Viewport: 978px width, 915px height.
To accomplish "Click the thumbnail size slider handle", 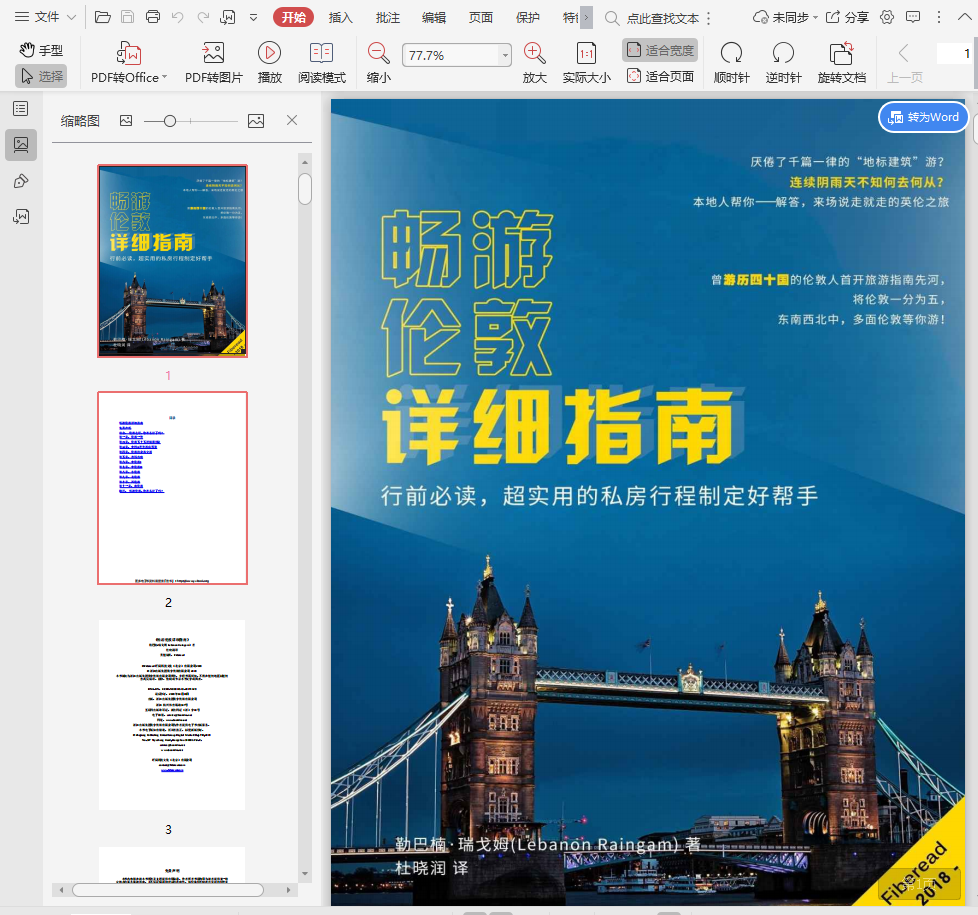I will (x=170, y=121).
